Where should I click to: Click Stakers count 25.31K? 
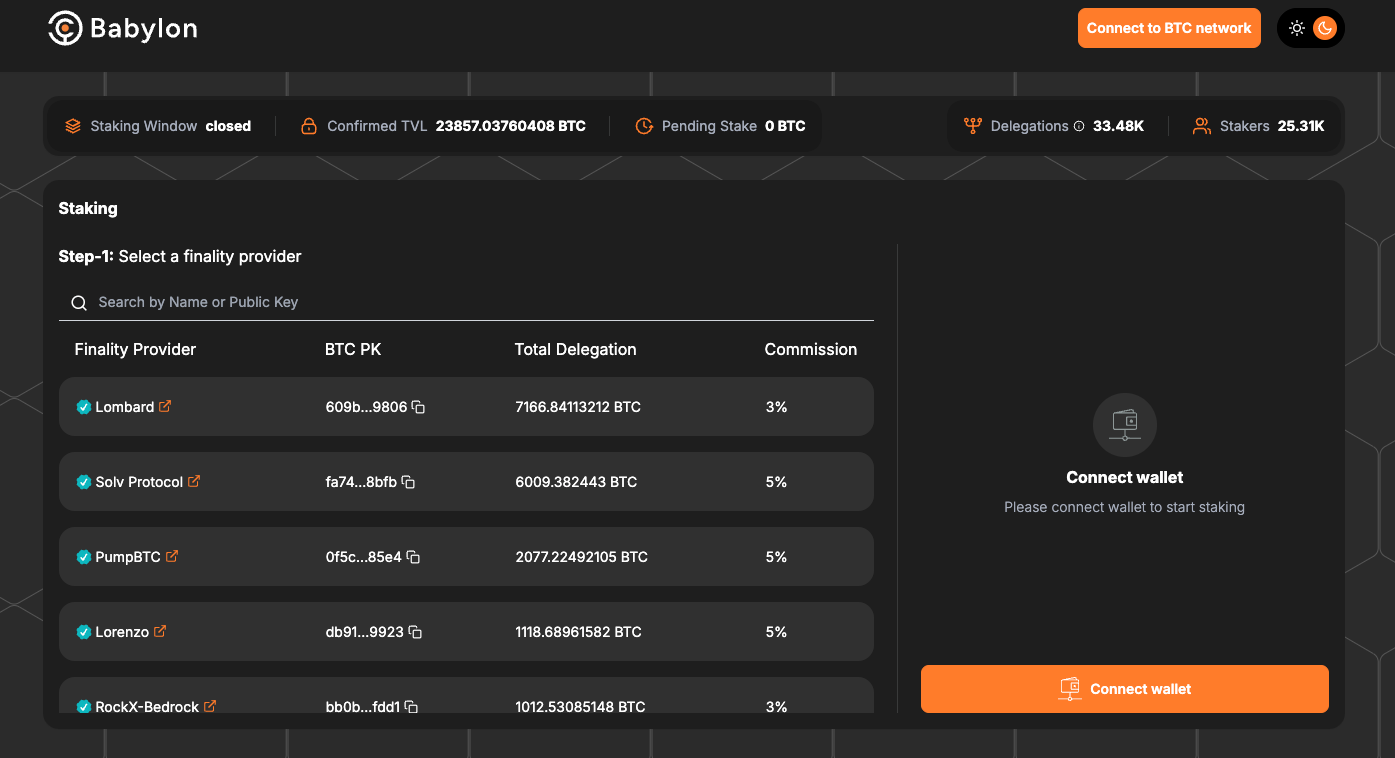tap(1301, 126)
